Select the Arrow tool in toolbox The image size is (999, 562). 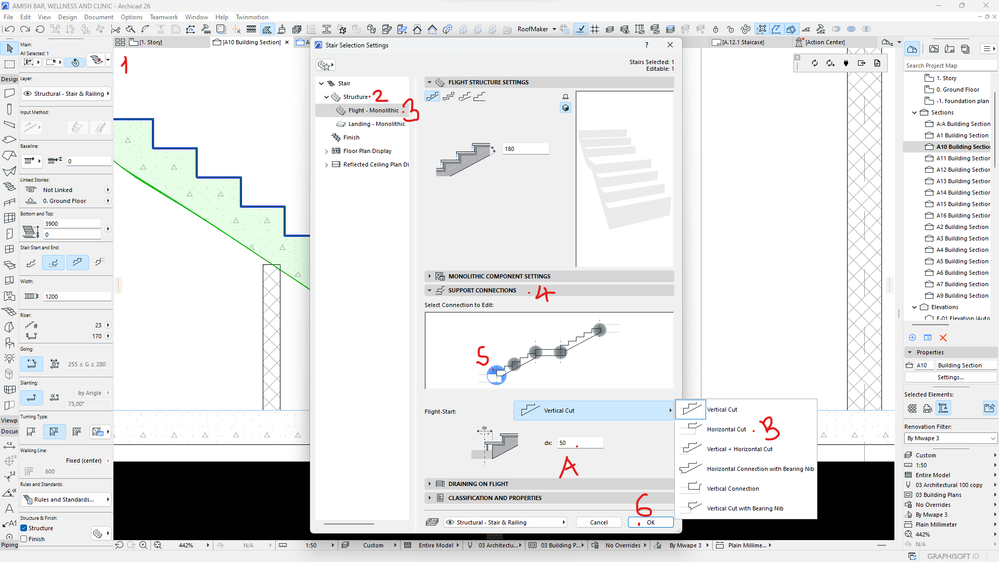(x=9, y=48)
